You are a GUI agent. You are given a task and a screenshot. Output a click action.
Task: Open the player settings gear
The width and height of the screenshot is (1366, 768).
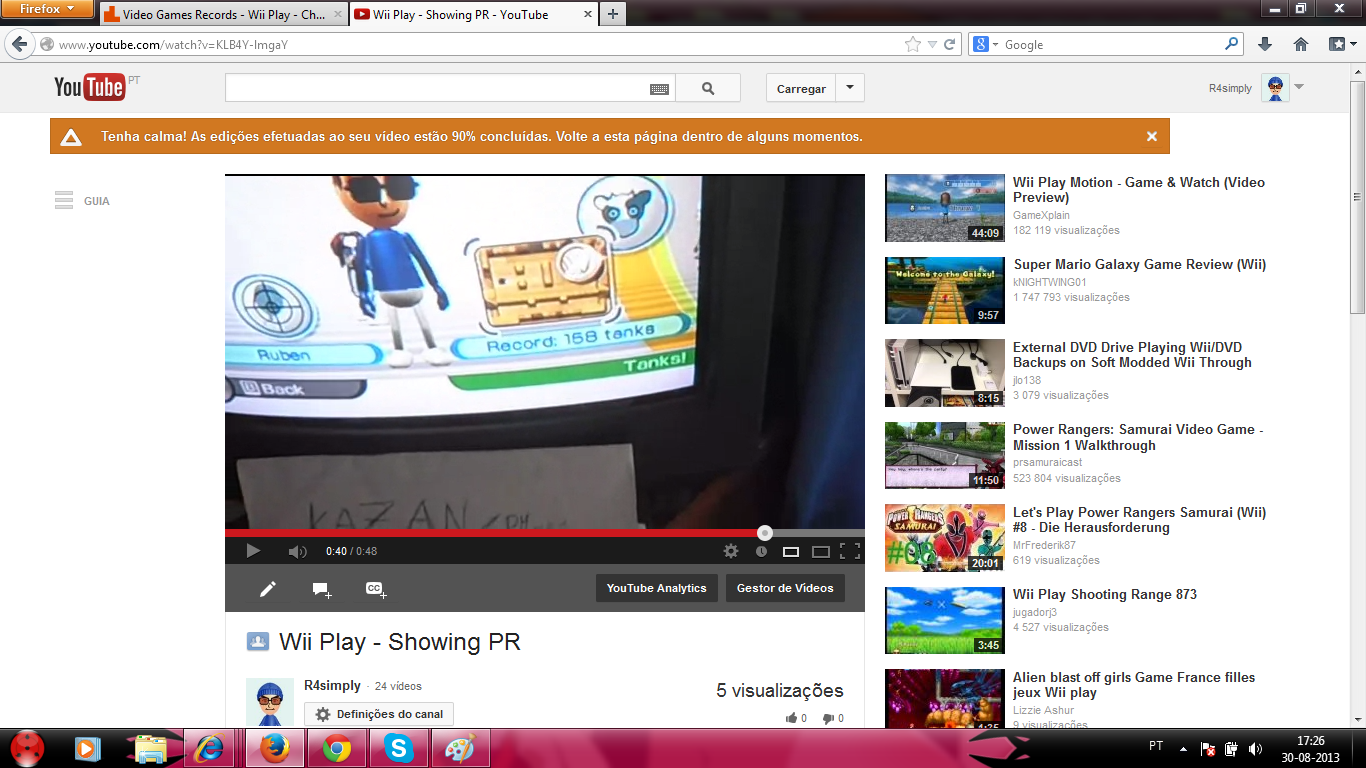731,551
